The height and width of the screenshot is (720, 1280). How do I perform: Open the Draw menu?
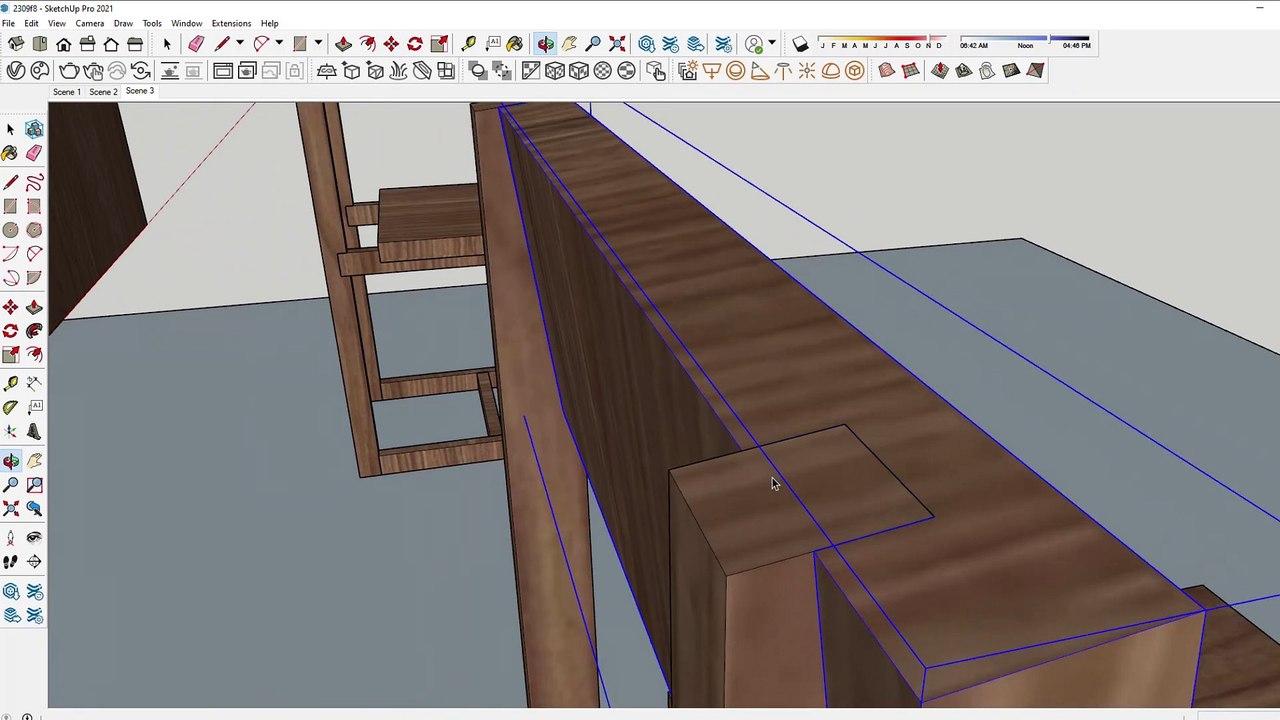click(x=123, y=23)
